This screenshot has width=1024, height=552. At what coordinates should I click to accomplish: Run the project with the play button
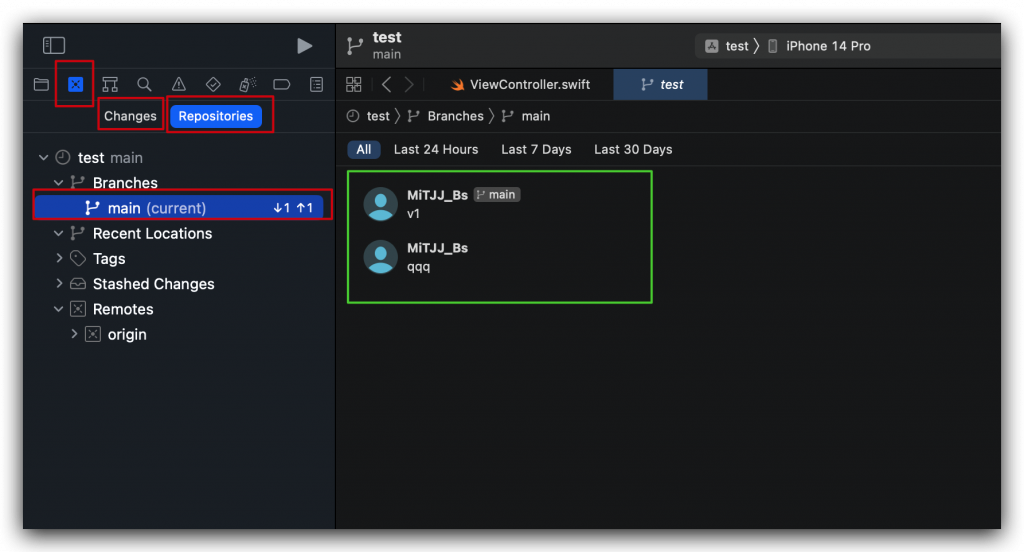[304, 46]
